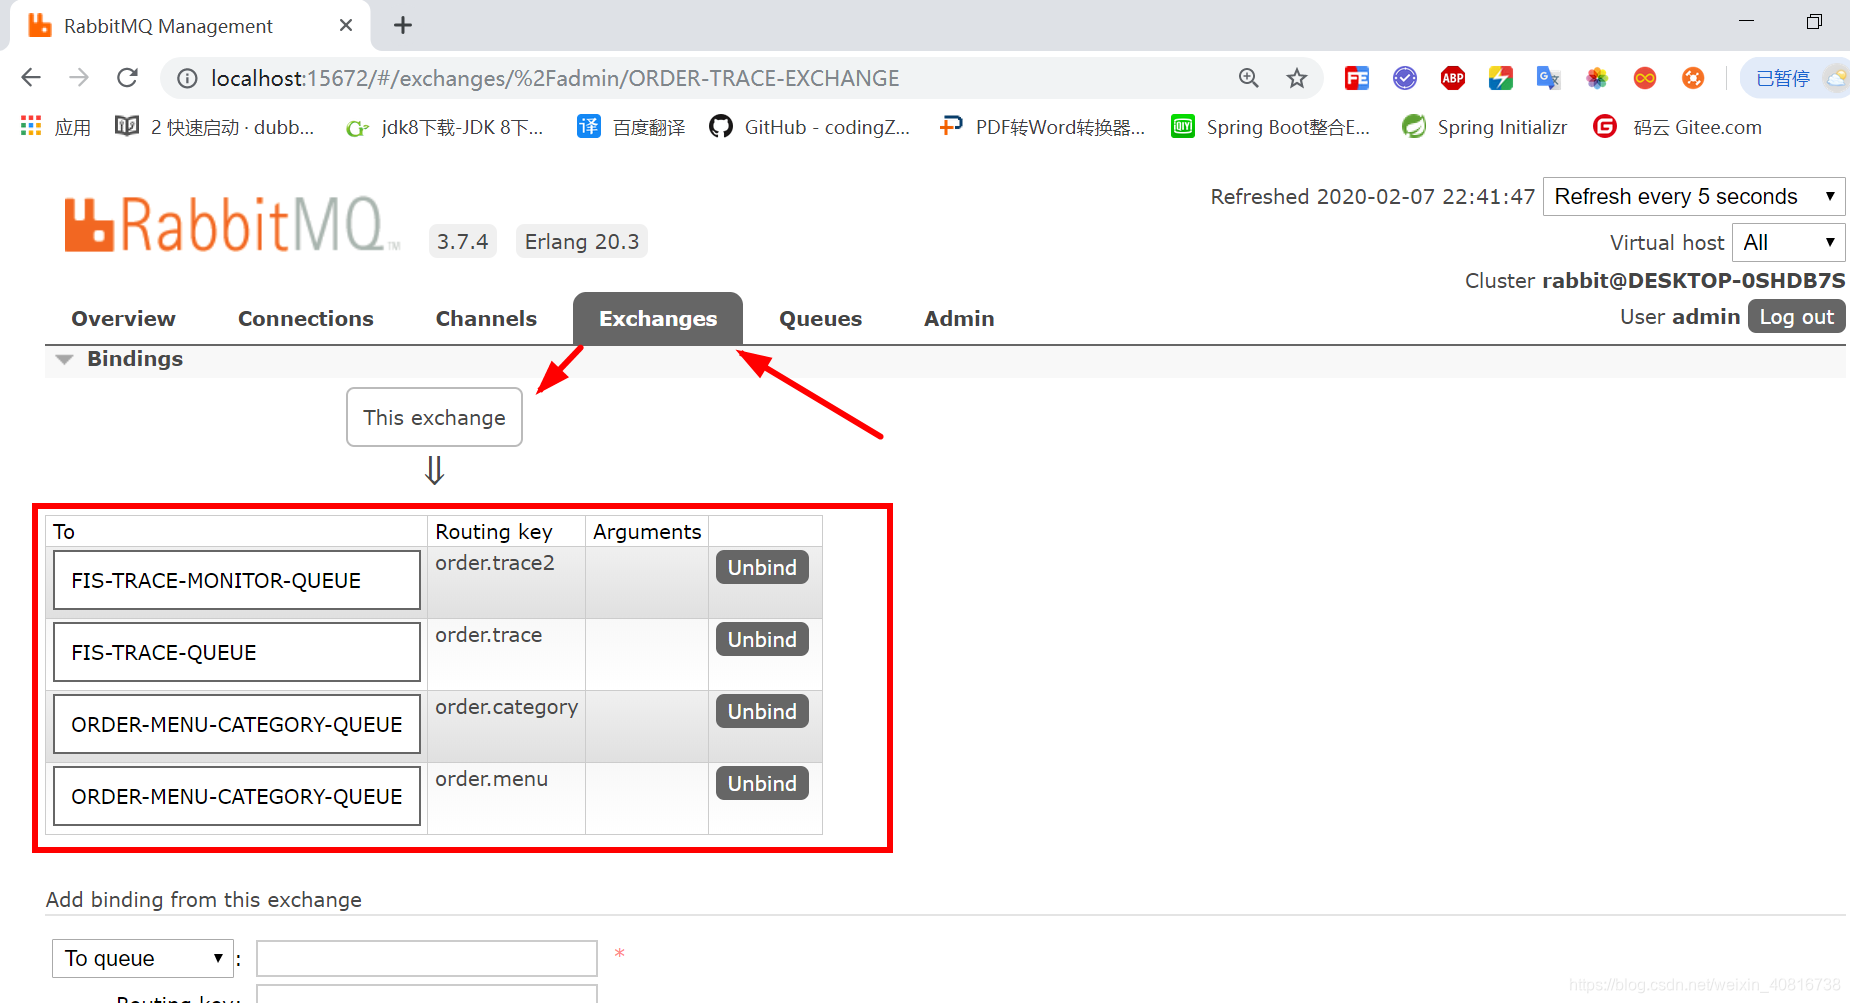Open the jdk8 download bookmark
Screen dimensions: 1850x1003
444,127
